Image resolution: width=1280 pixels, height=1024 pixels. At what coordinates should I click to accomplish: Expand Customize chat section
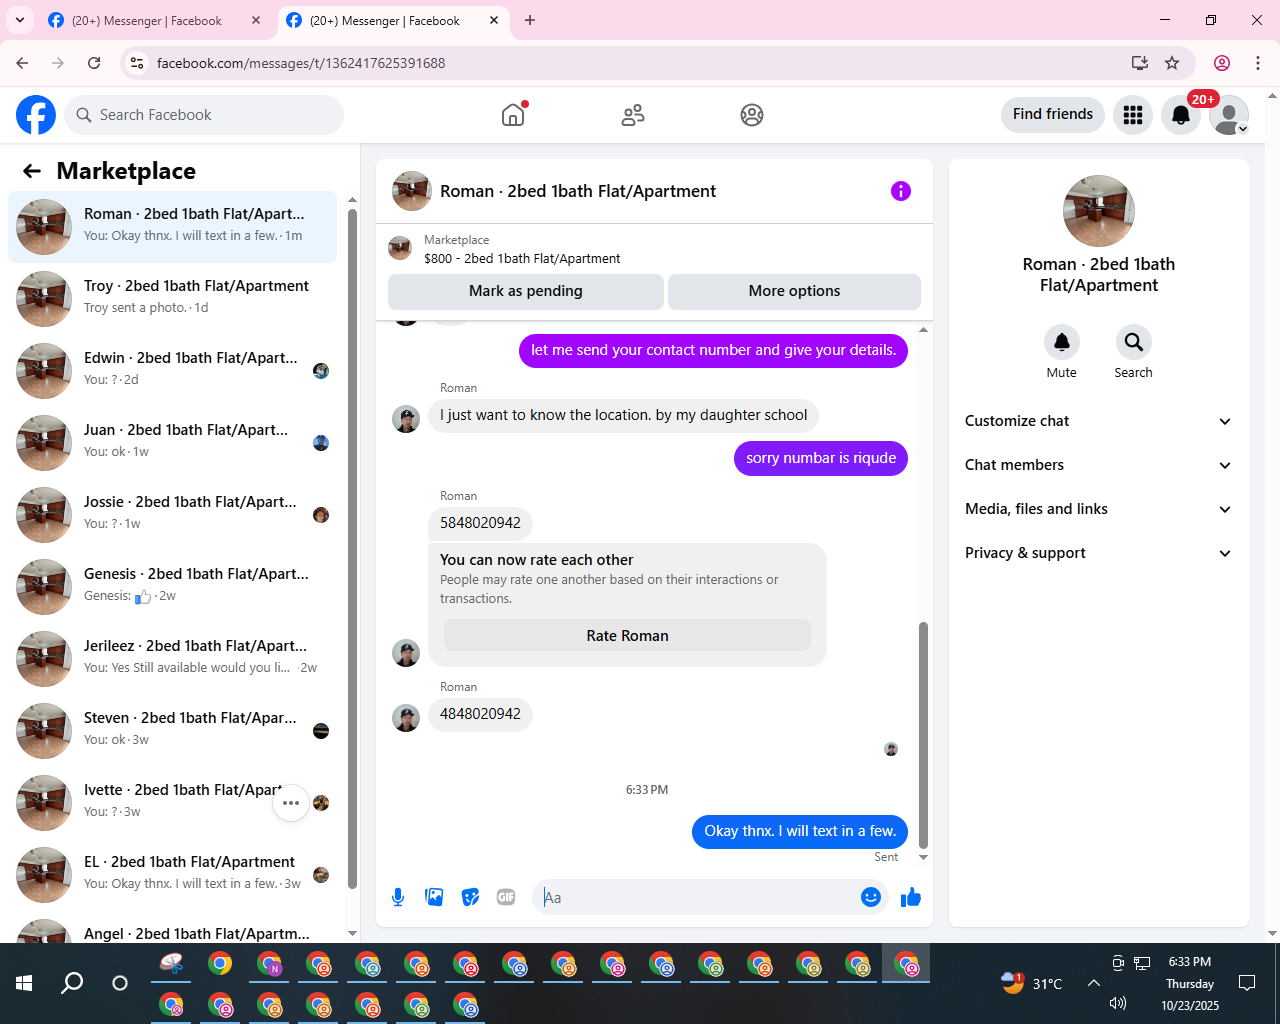pyautogui.click(x=1099, y=421)
